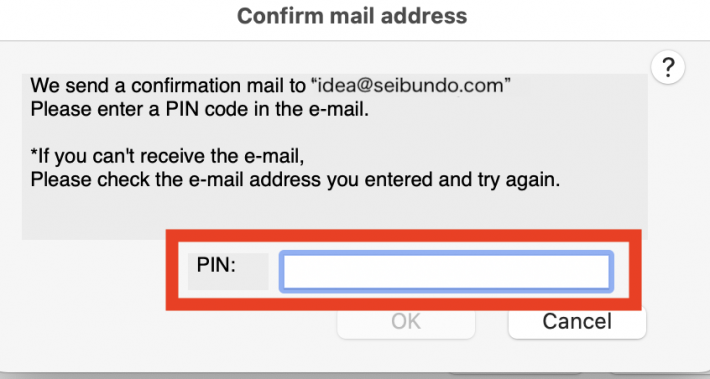710x379 pixels.
Task: Click the Confirm mail address title
Action: (x=352, y=16)
